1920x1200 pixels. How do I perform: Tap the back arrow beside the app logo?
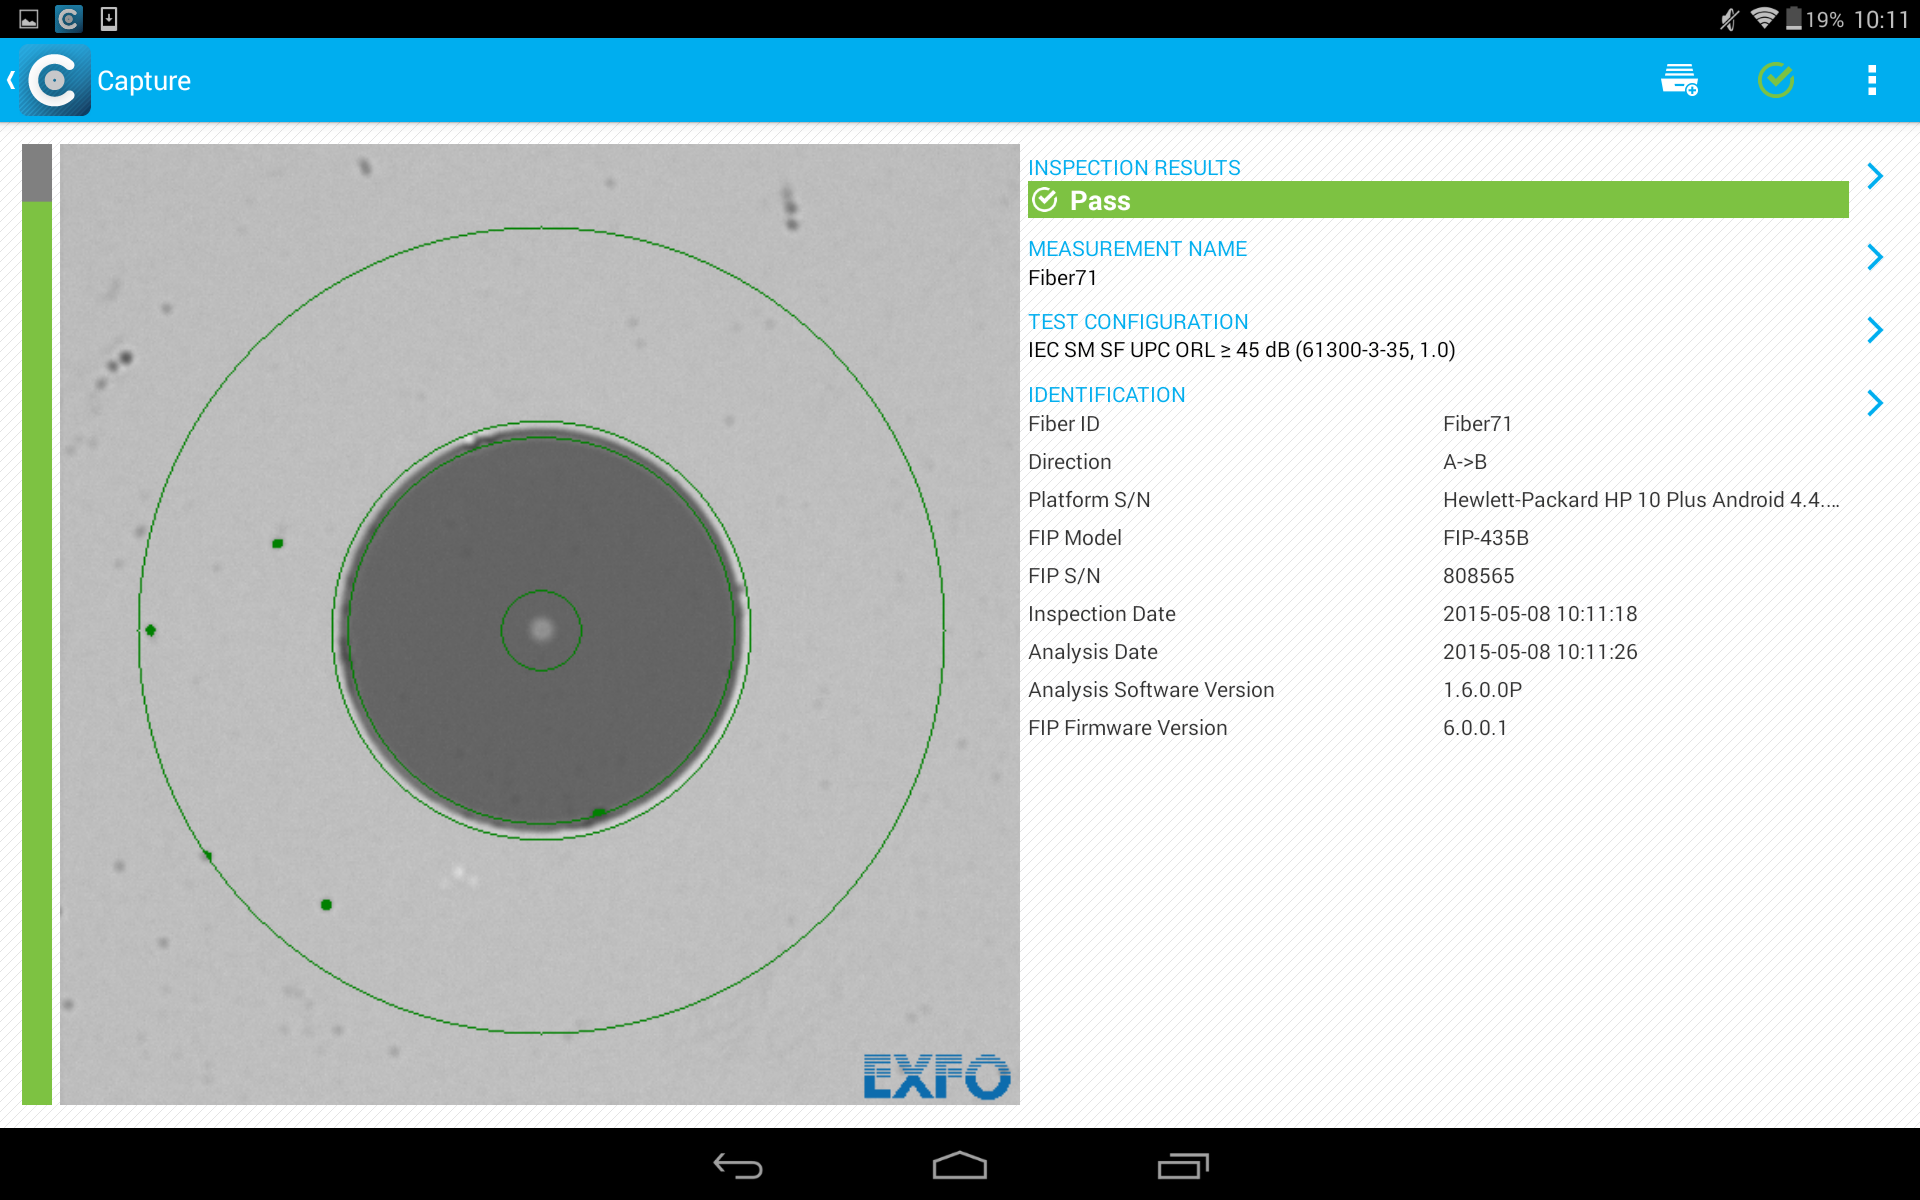click(11, 80)
